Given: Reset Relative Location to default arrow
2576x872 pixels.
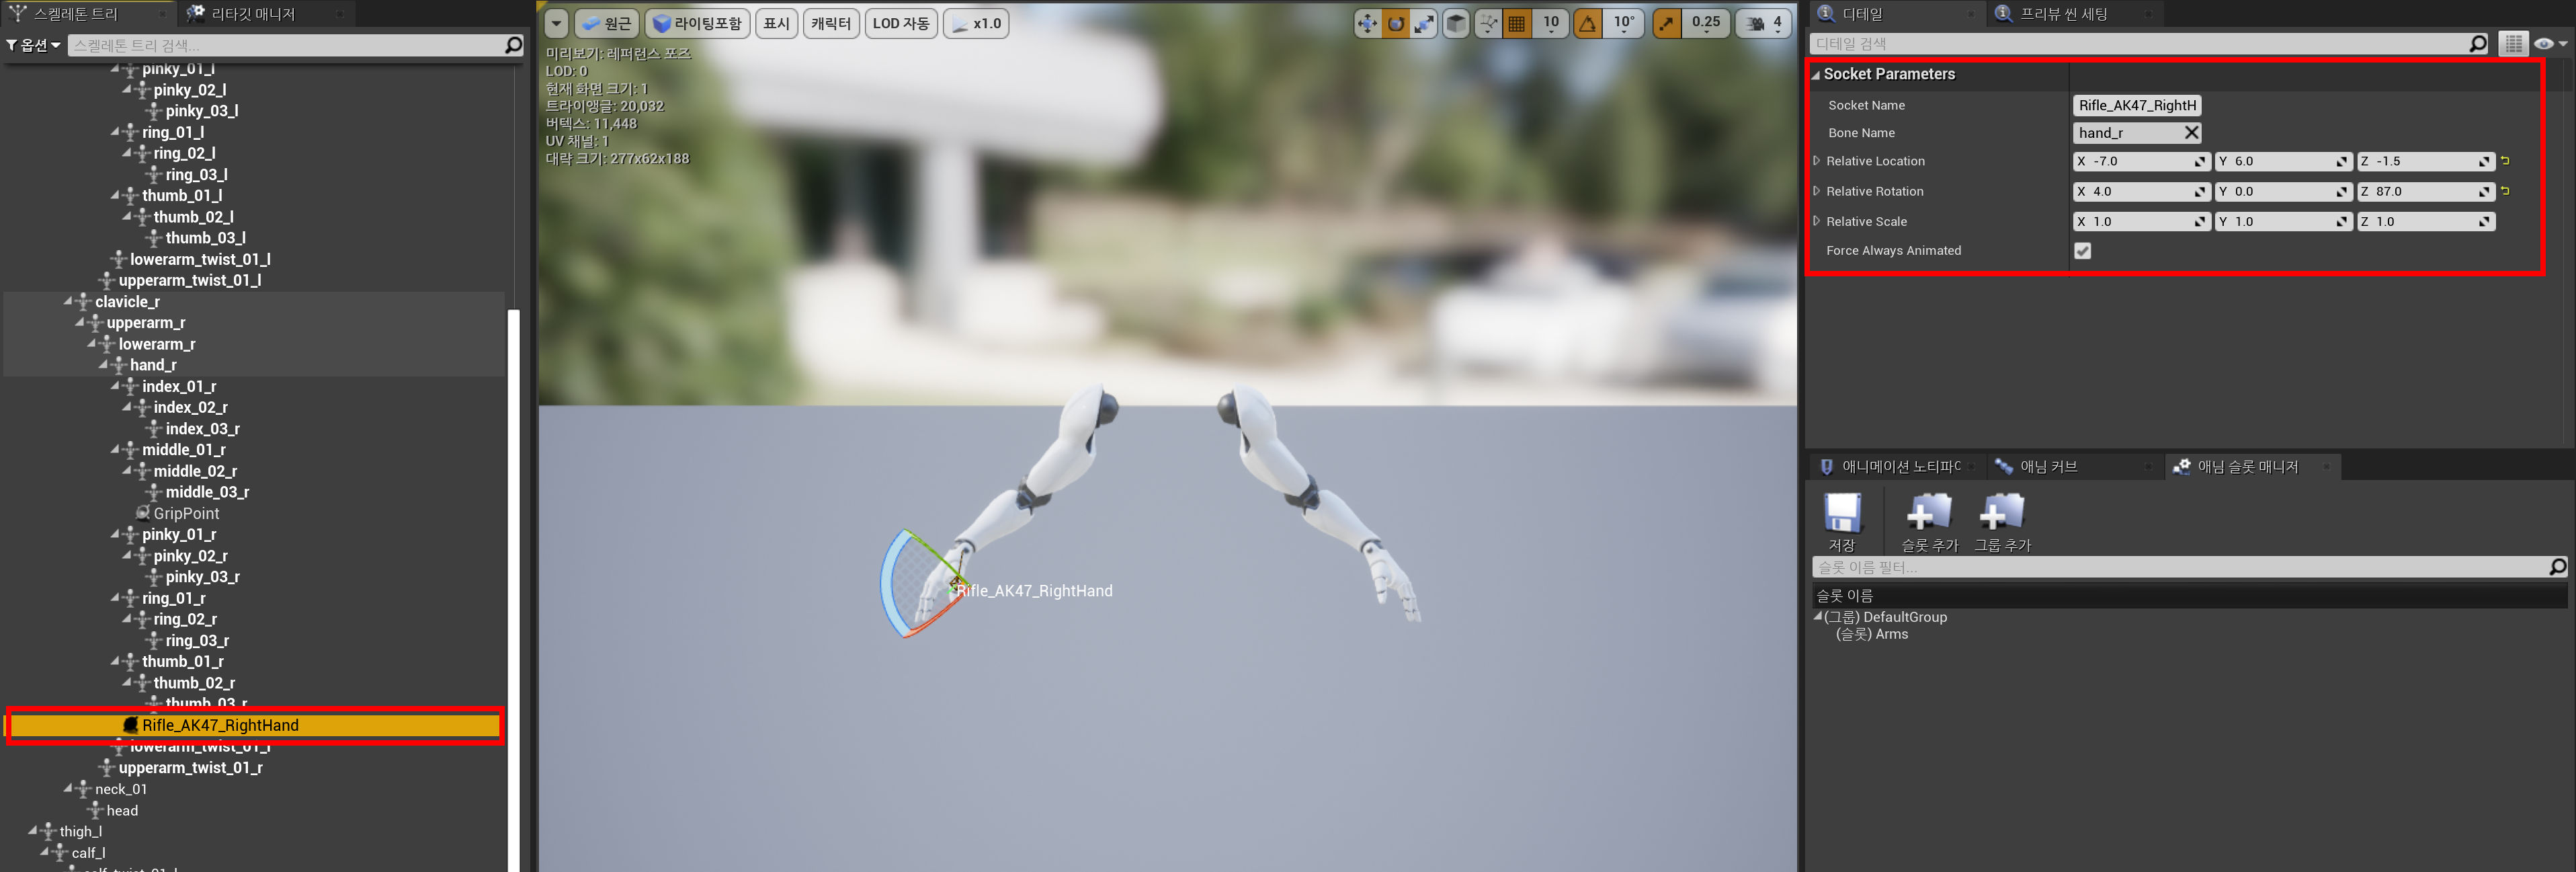Looking at the screenshot, I should pos(2505,160).
